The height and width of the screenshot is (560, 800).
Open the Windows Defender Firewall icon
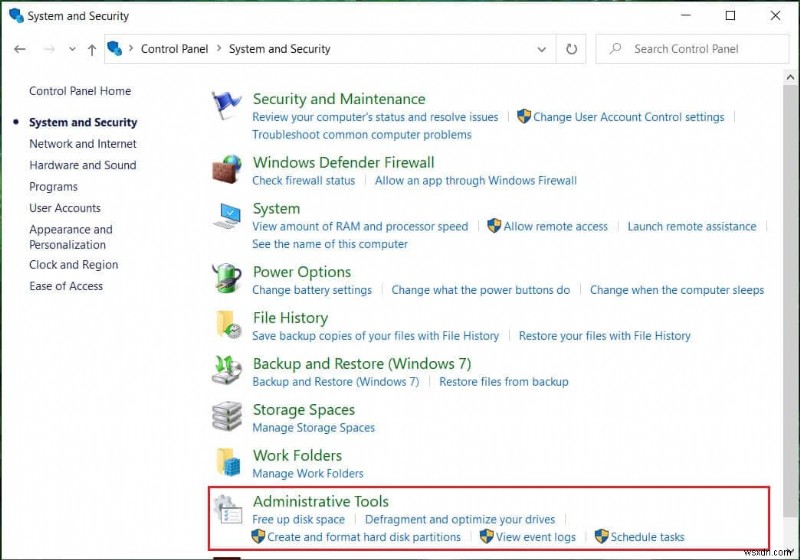(227, 169)
